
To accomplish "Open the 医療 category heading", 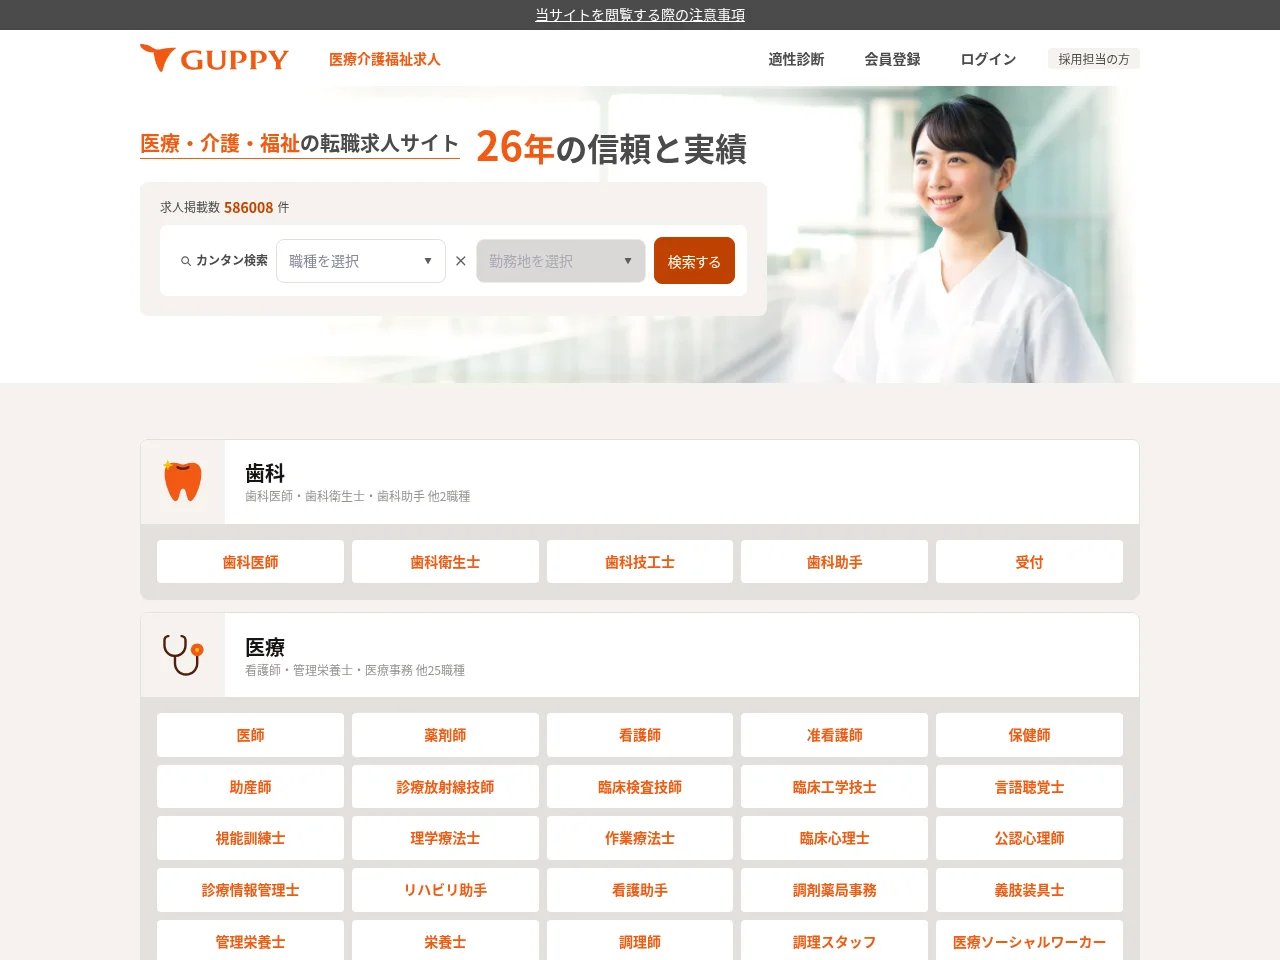I will [265, 647].
